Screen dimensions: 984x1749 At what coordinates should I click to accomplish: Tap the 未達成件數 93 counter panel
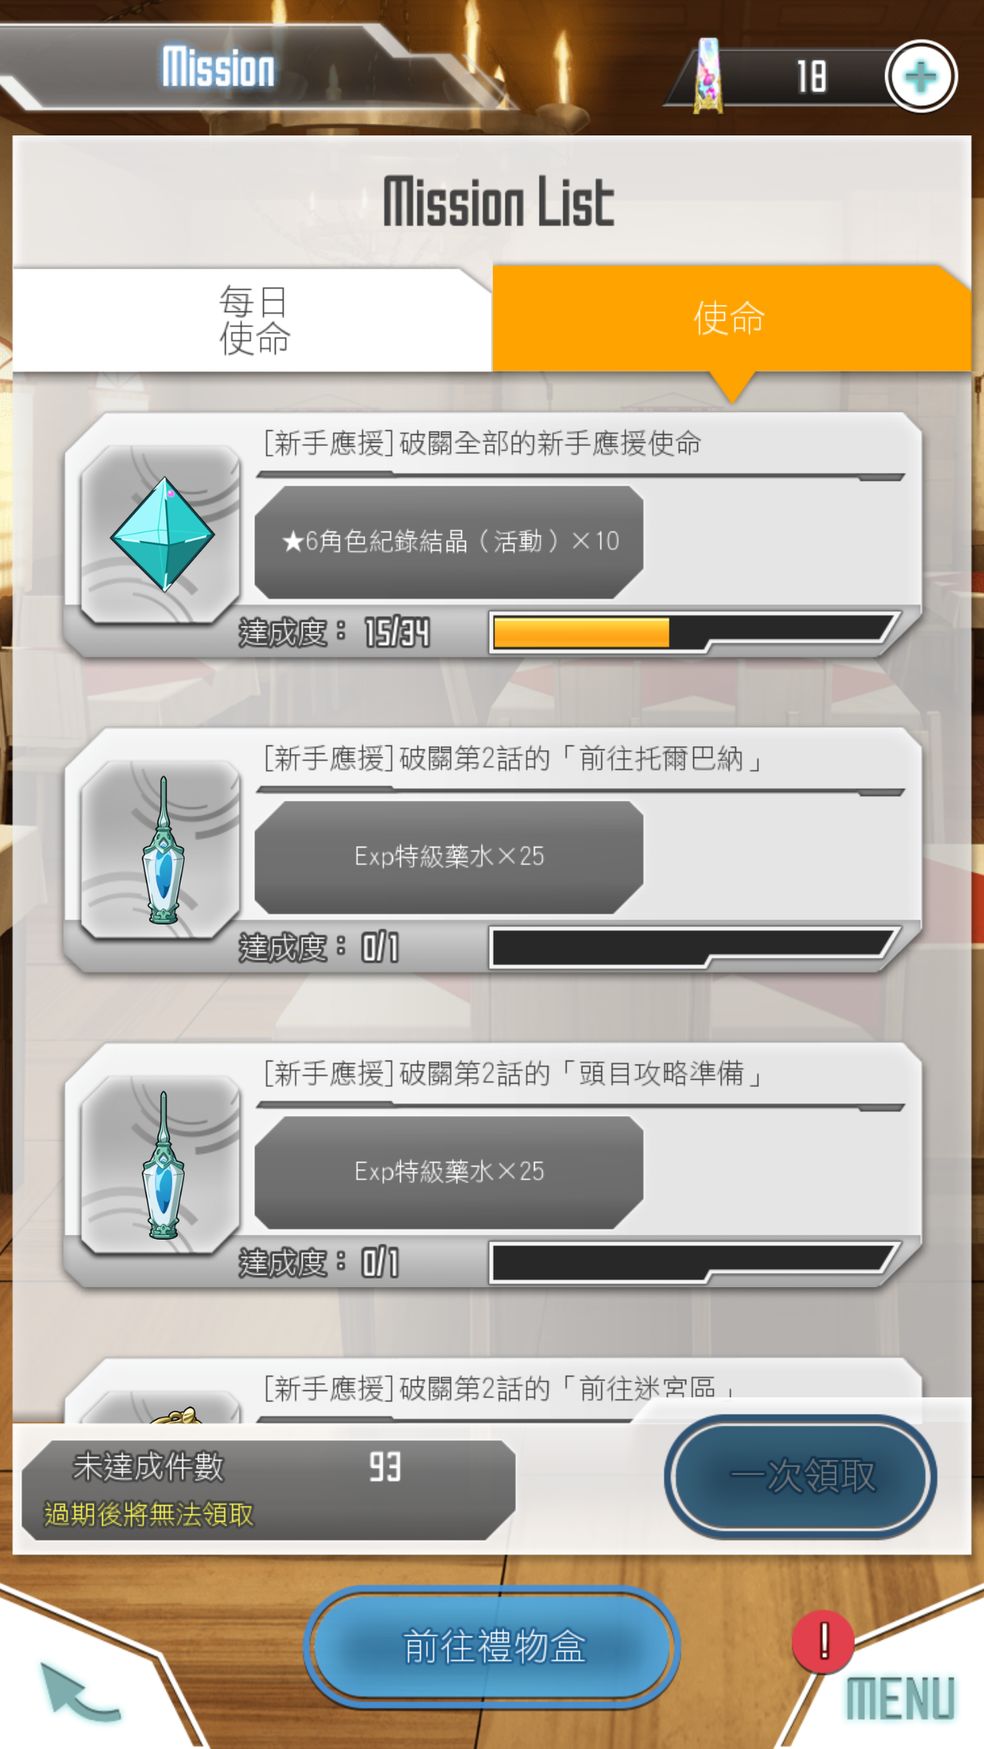coord(268,1490)
